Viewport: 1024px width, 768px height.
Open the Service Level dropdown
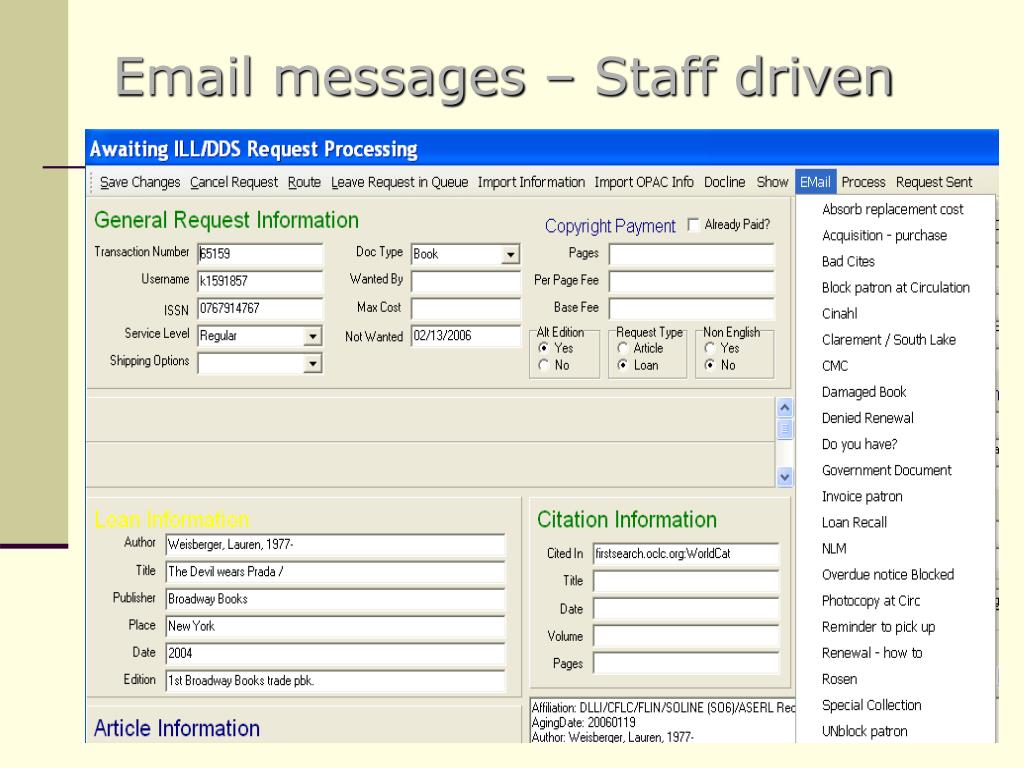[313, 336]
